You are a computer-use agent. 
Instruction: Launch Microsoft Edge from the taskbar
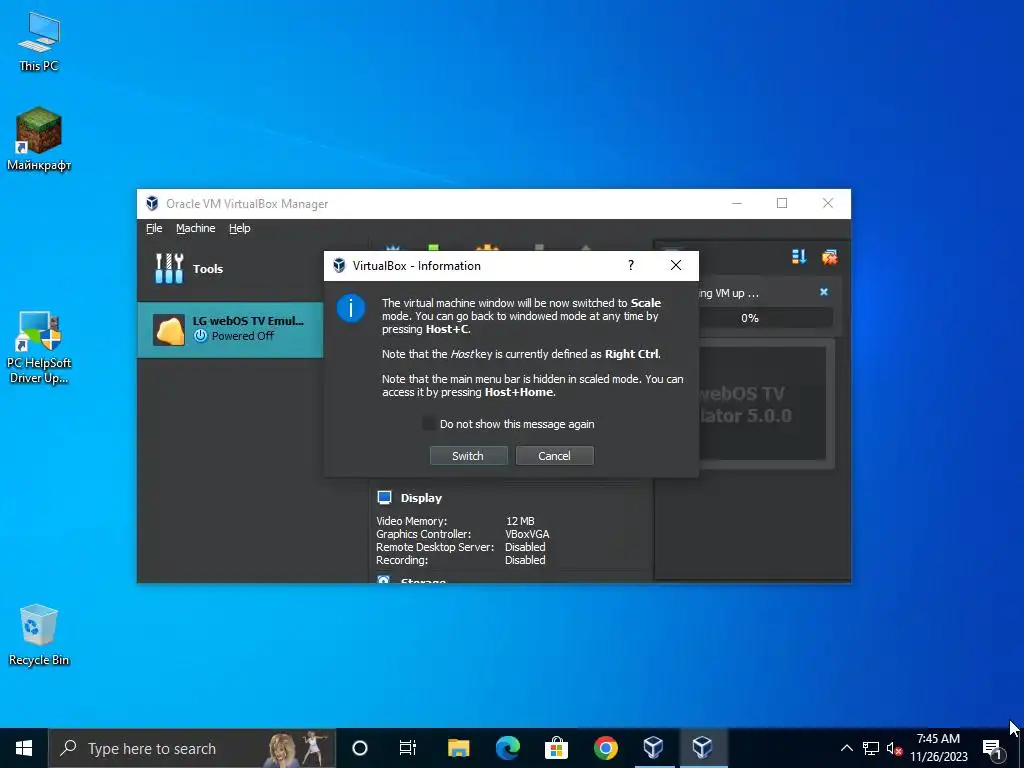click(507, 748)
